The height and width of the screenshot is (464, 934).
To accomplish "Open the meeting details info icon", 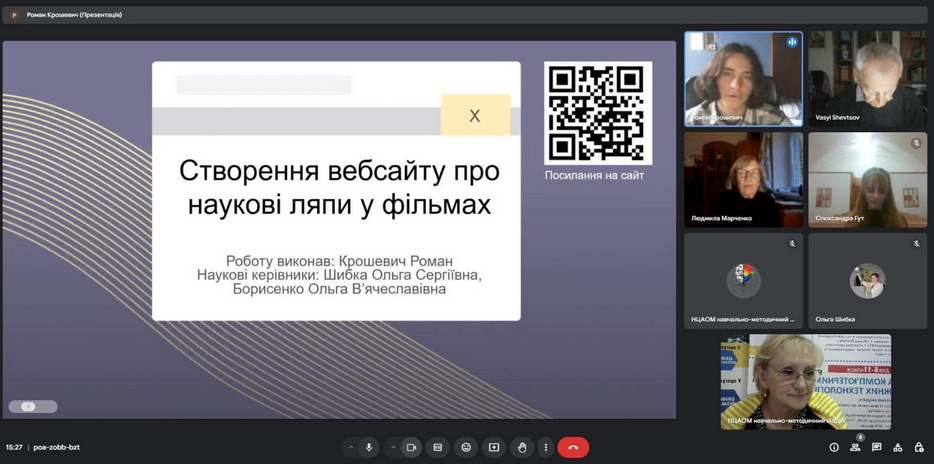I will pos(834,447).
